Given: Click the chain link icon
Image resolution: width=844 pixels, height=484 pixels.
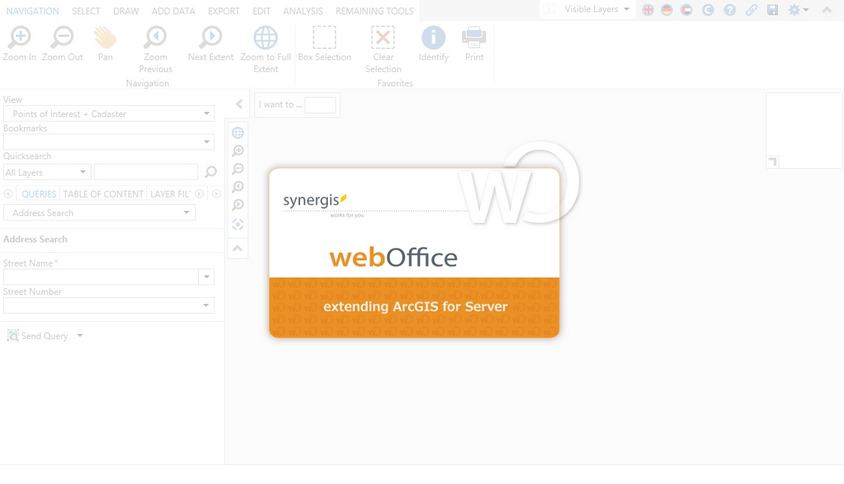Looking at the screenshot, I should click(x=751, y=10).
